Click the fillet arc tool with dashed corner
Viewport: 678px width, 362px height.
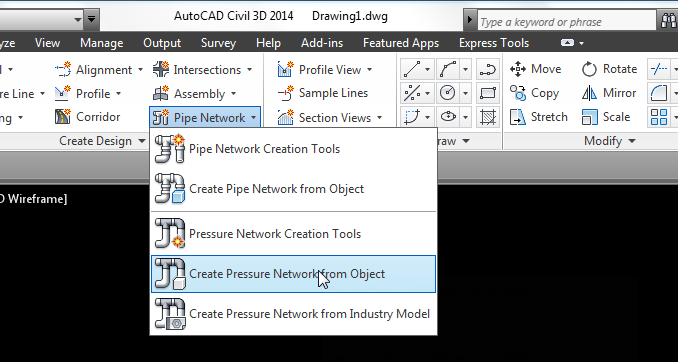pos(412,117)
